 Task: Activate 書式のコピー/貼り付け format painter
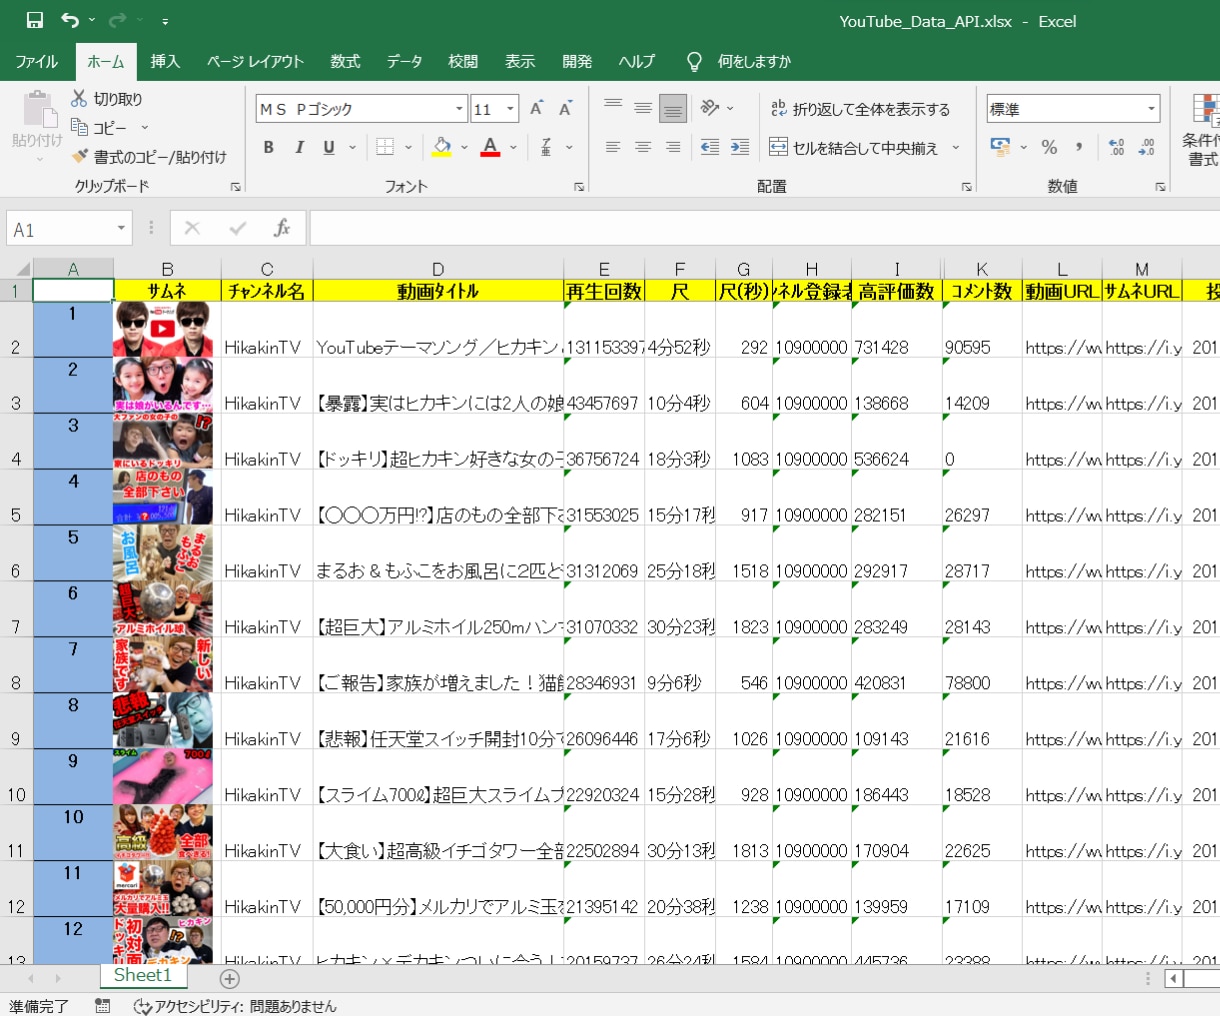pos(150,157)
